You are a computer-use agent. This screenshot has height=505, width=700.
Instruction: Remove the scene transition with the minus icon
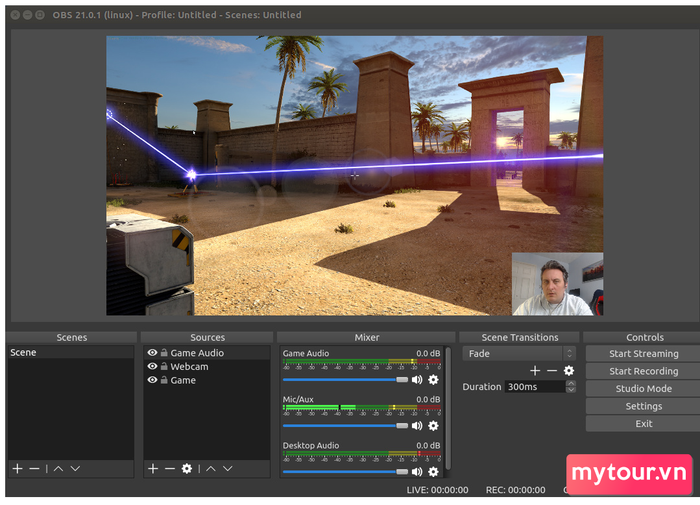point(552,371)
